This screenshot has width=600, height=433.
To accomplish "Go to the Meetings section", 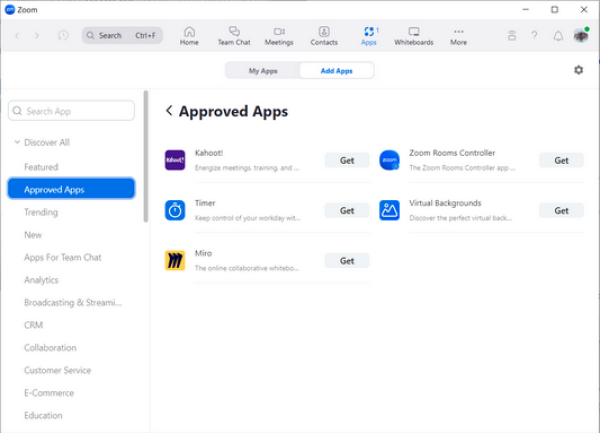I will 279,32.
